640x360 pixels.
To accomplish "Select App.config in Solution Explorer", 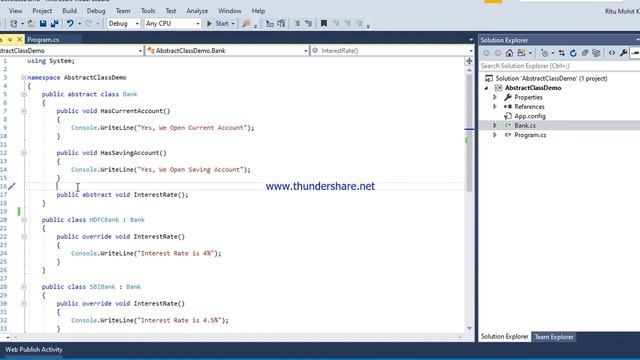I will tap(530, 116).
